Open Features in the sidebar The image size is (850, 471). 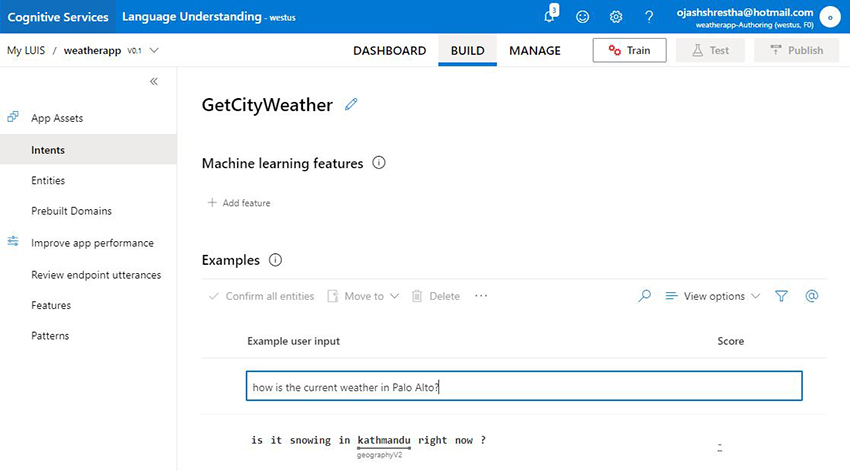click(51, 305)
